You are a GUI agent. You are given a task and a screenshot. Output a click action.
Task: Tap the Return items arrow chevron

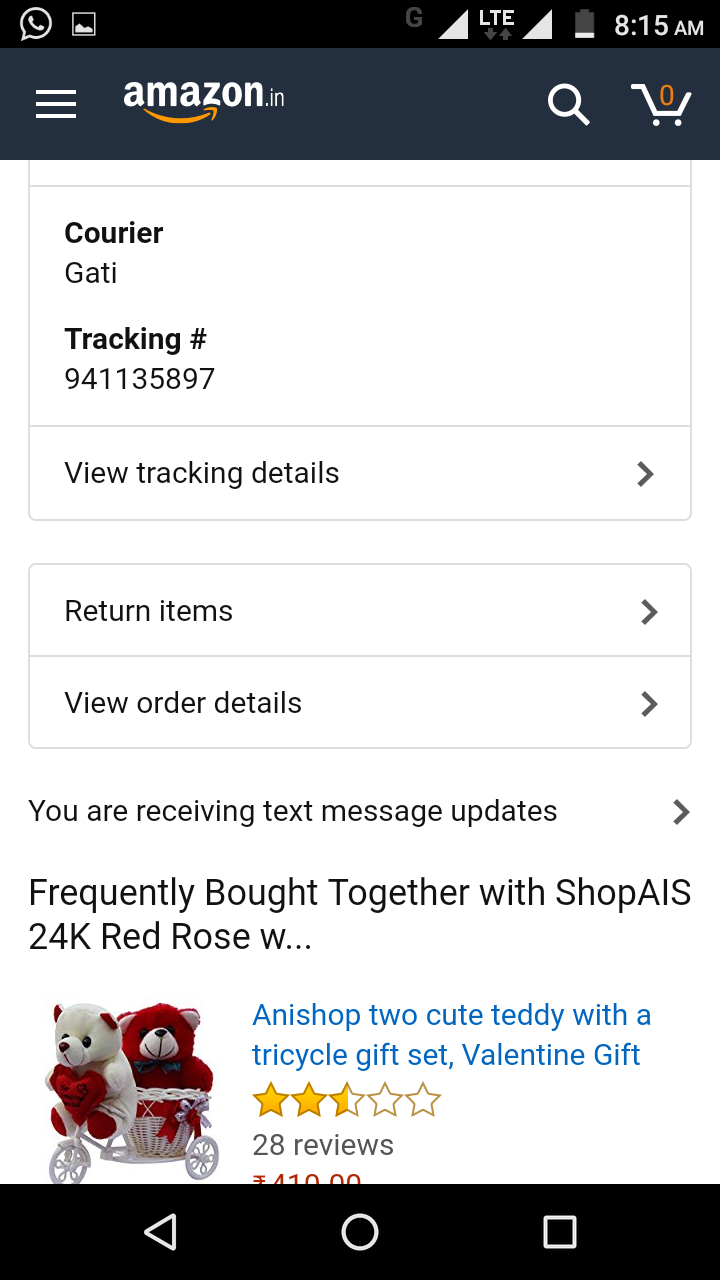[x=649, y=612]
